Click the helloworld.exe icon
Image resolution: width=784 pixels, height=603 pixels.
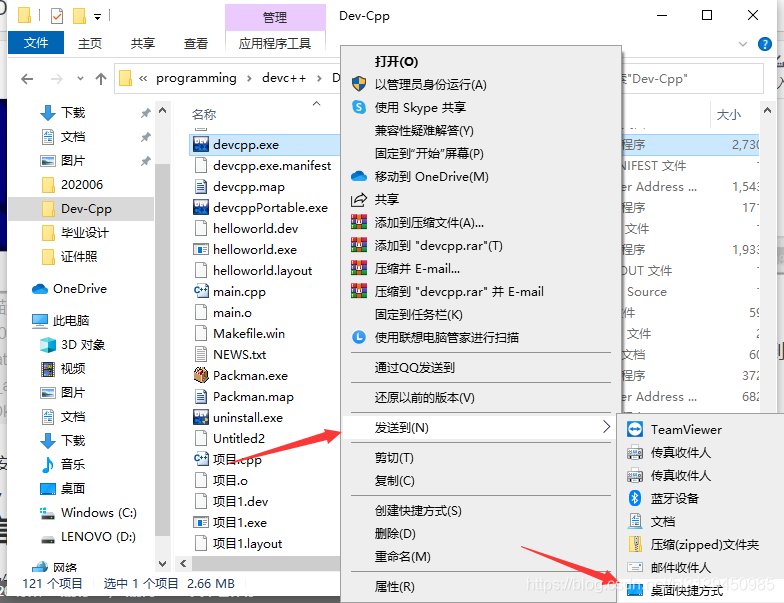[201, 249]
